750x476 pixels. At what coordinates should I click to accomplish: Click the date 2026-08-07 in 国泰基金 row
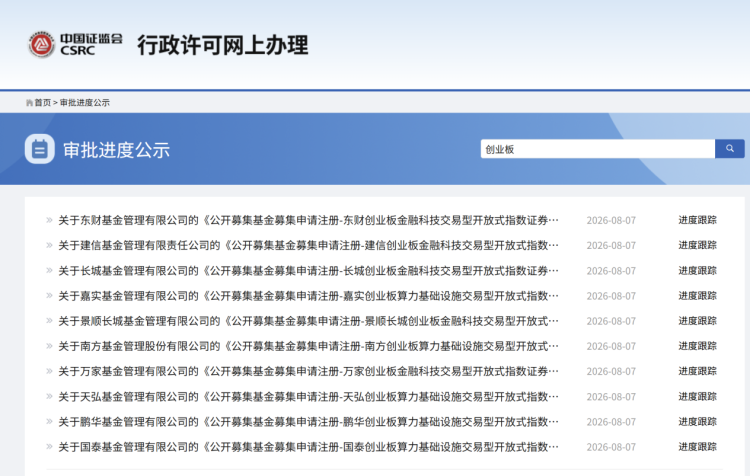pyautogui.click(x=611, y=447)
